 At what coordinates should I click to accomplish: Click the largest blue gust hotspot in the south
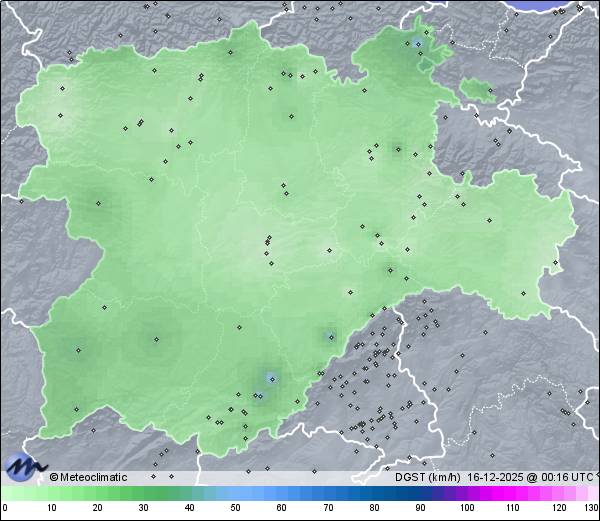(270, 379)
